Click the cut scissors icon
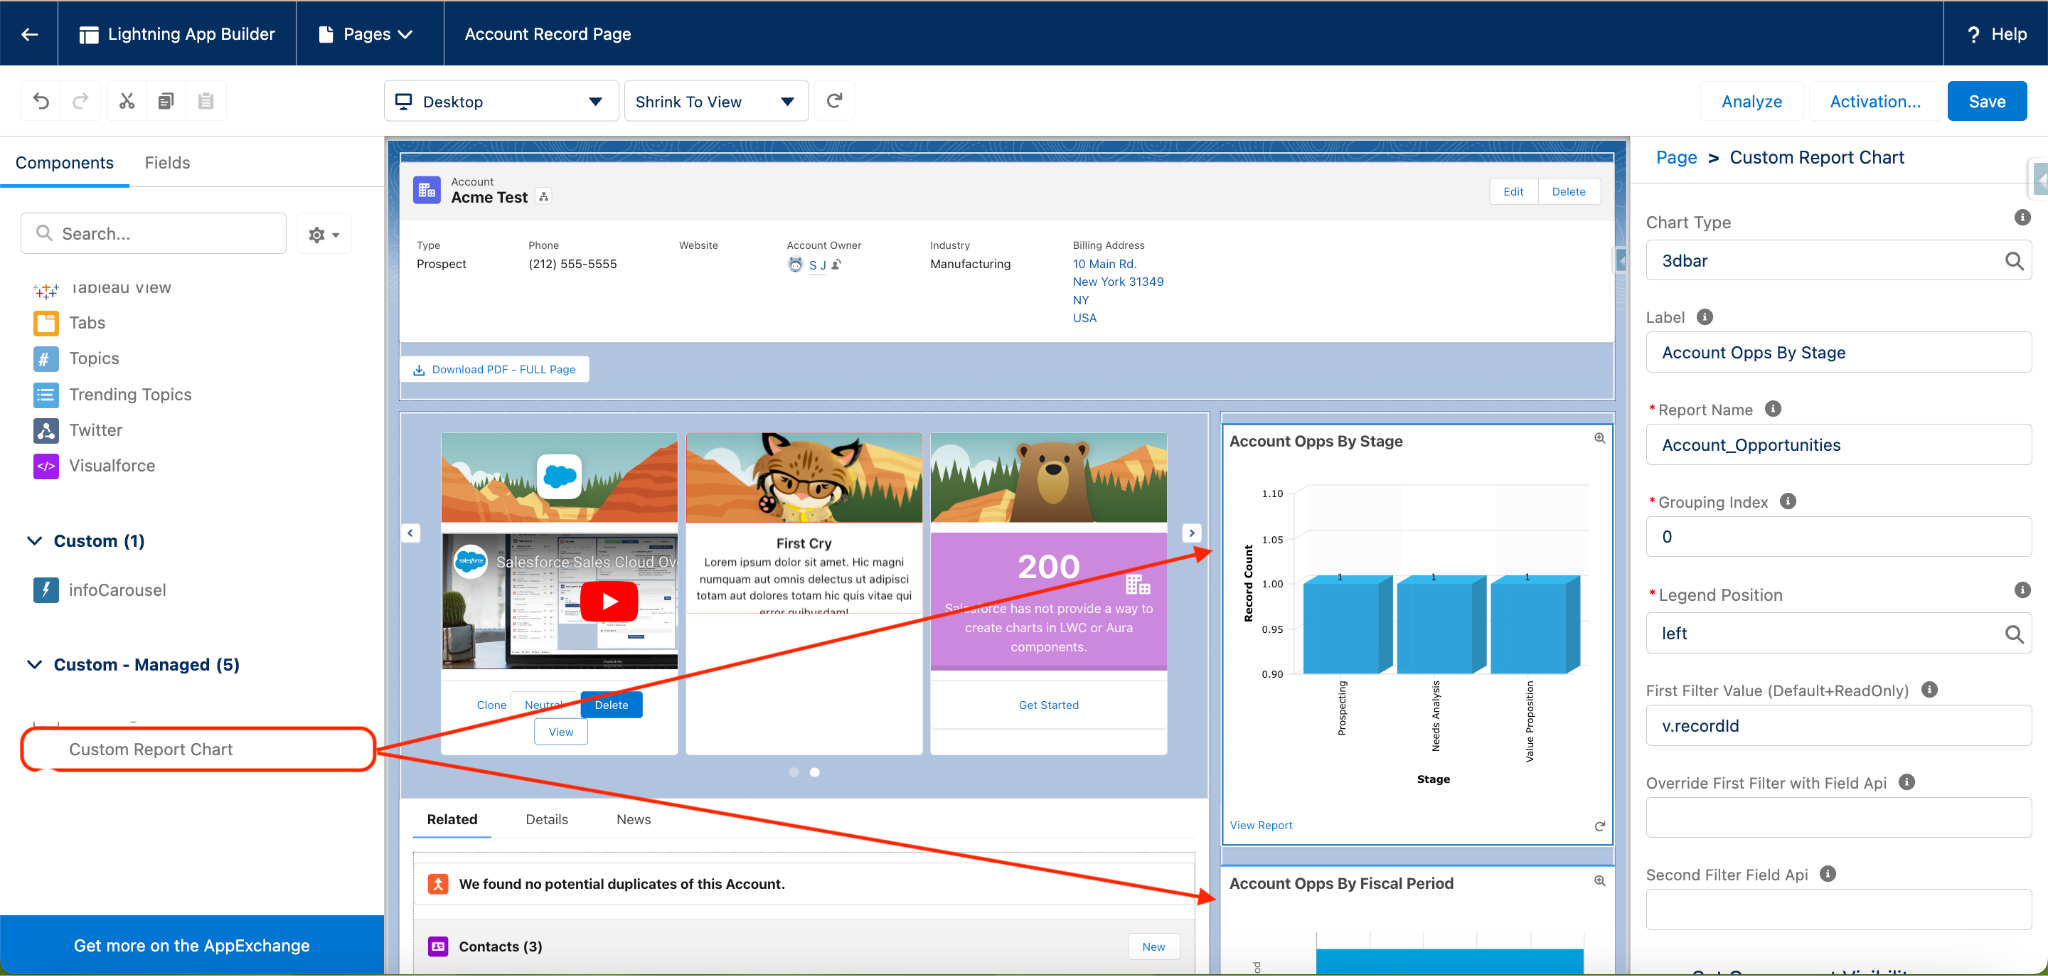 127,101
